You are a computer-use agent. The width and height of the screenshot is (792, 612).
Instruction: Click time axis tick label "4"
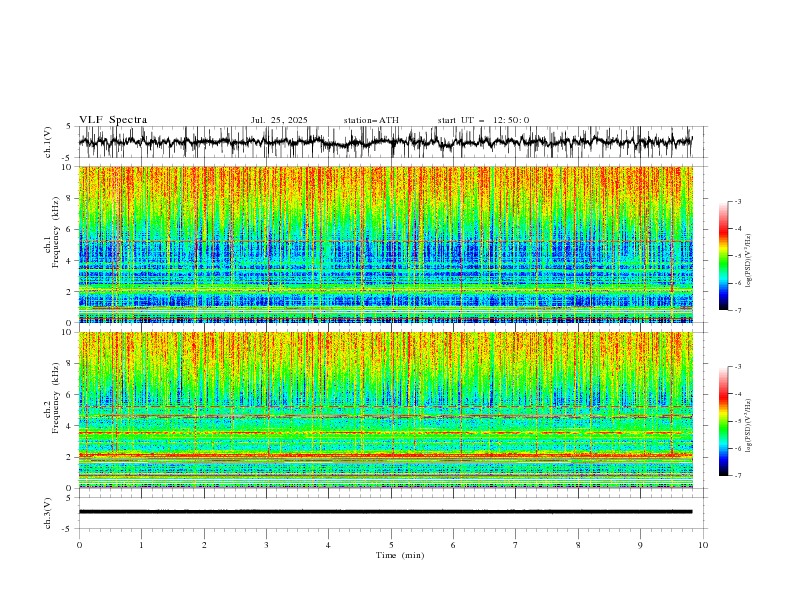click(328, 545)
